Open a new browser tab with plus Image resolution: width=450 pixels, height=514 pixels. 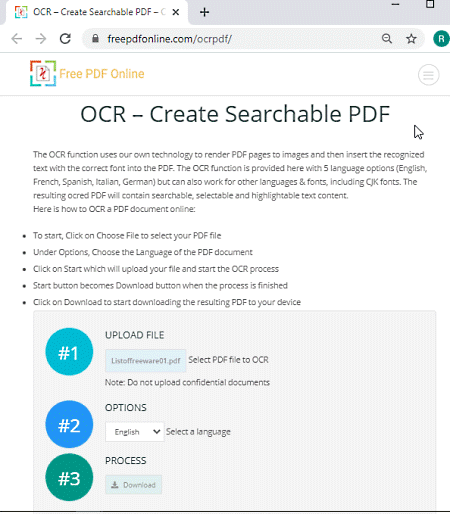click(x=204, y=12)
